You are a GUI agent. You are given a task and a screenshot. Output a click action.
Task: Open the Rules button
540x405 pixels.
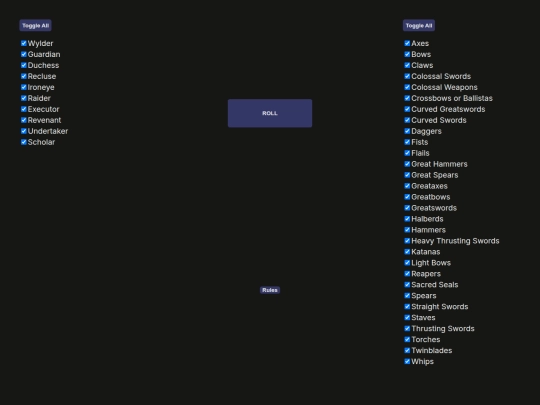(270, 290)
